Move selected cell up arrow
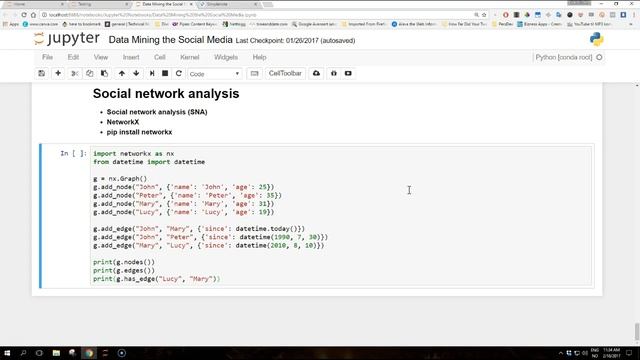 coord(122,73)
